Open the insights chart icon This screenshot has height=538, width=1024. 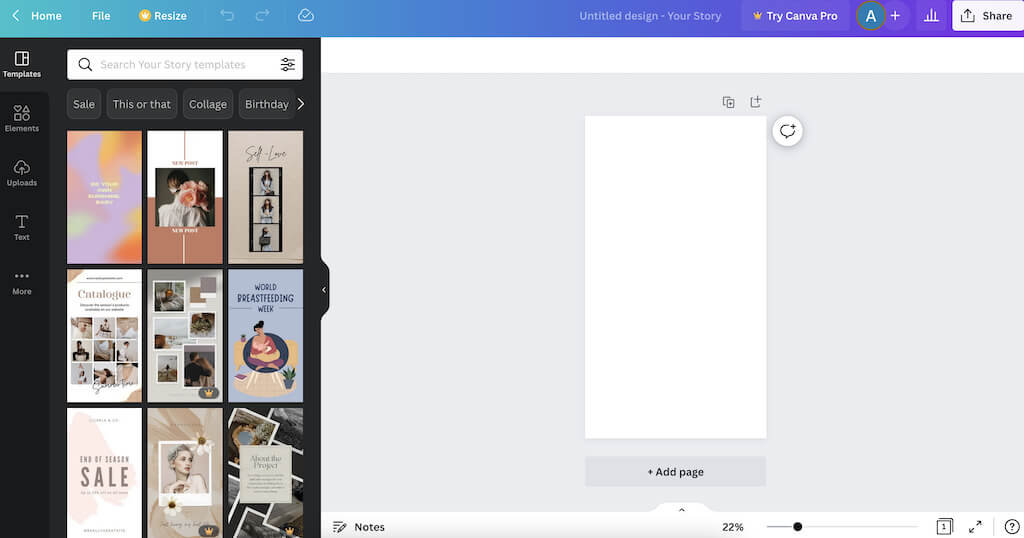931,16
